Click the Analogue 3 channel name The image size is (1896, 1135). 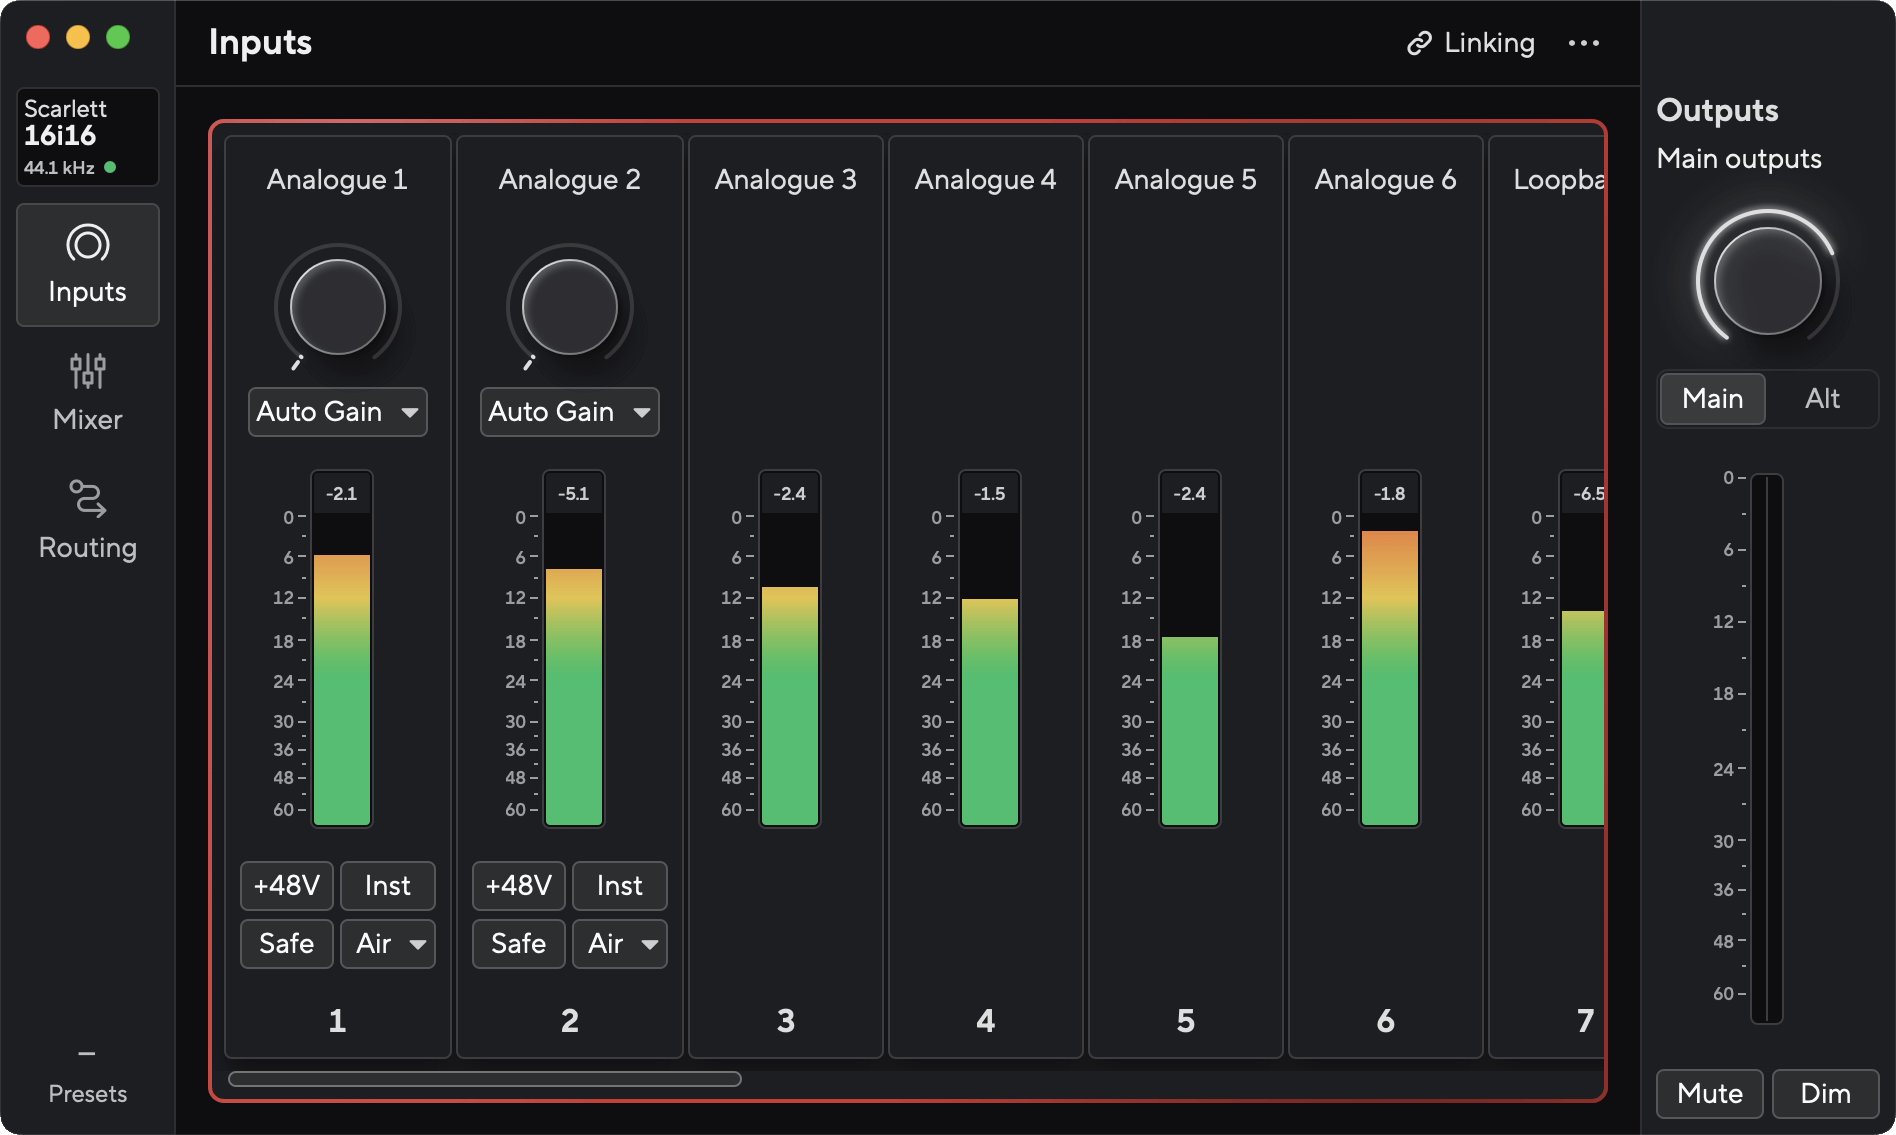point(786,180)
